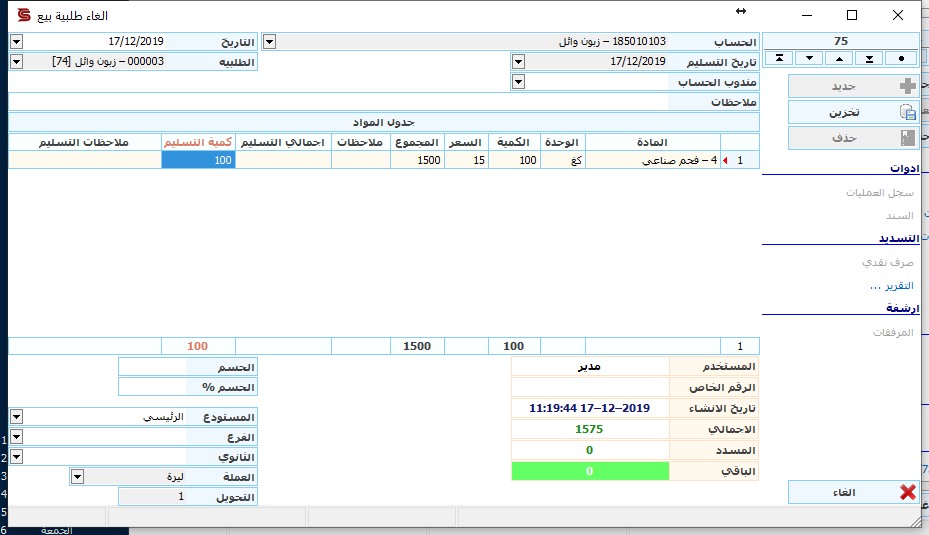Click the single down-arrow record navigation button

coord(809,58)
